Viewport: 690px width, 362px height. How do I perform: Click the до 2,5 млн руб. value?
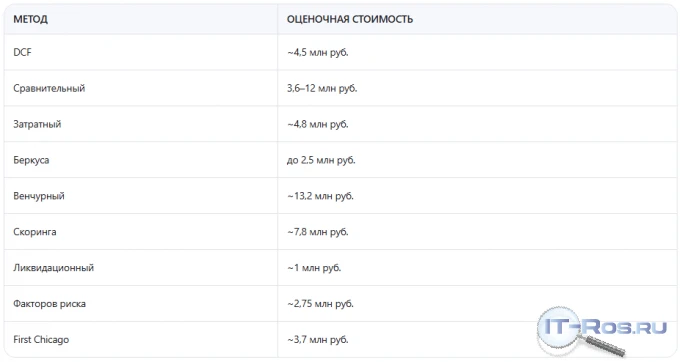tap(321, 160)
